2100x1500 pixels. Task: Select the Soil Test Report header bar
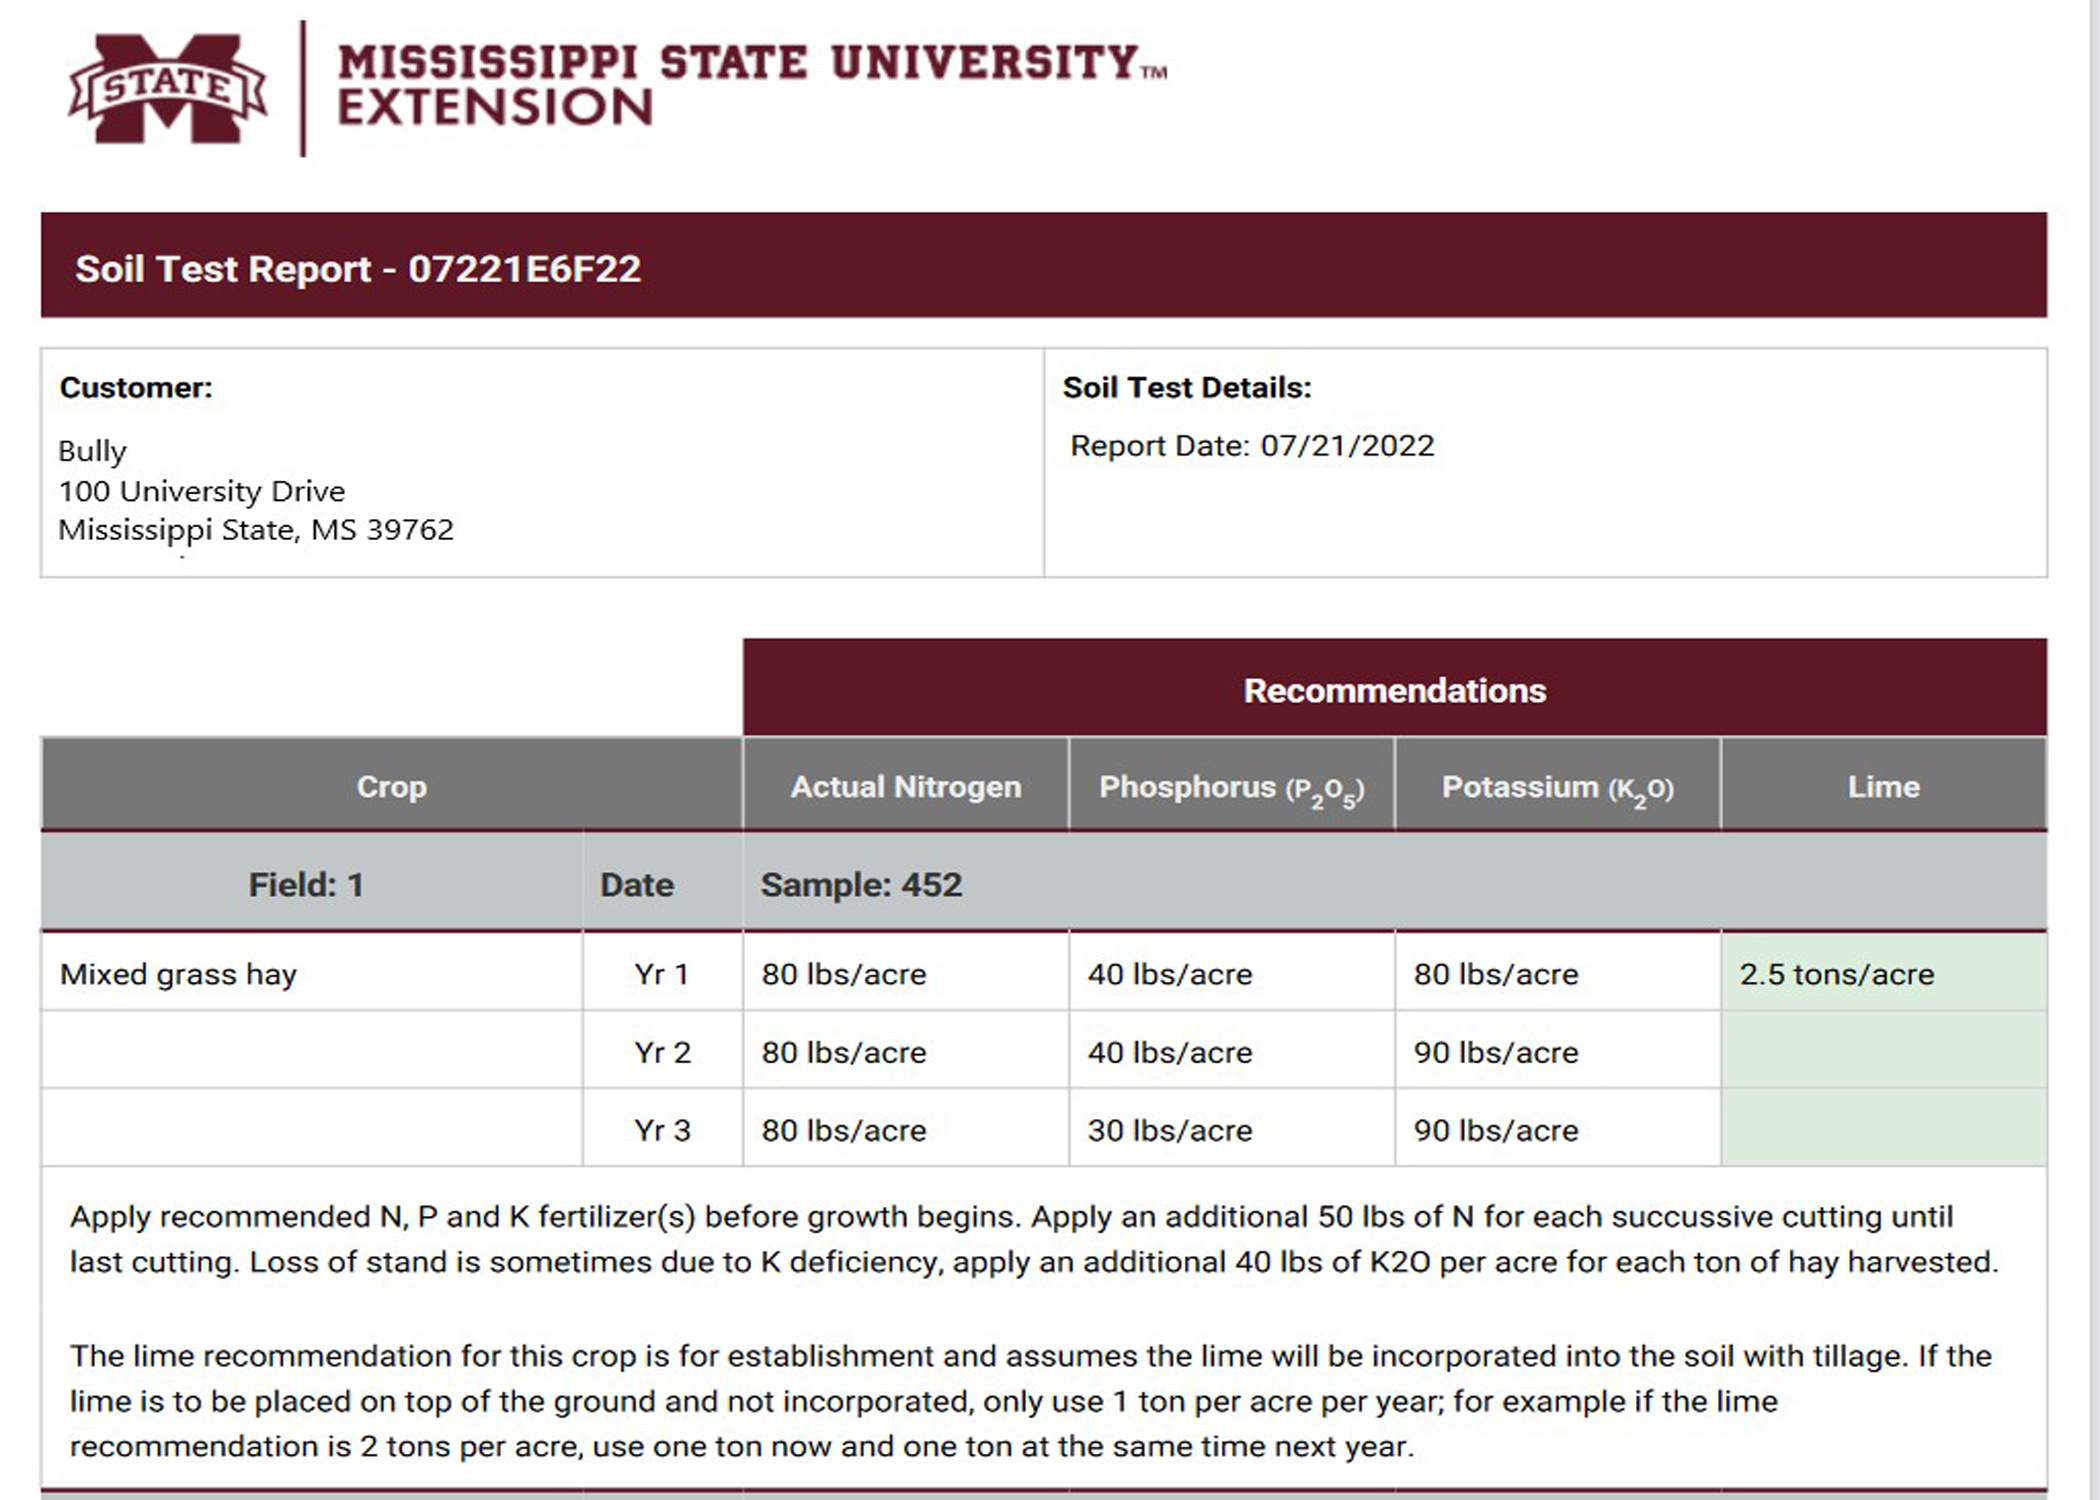1043,265
